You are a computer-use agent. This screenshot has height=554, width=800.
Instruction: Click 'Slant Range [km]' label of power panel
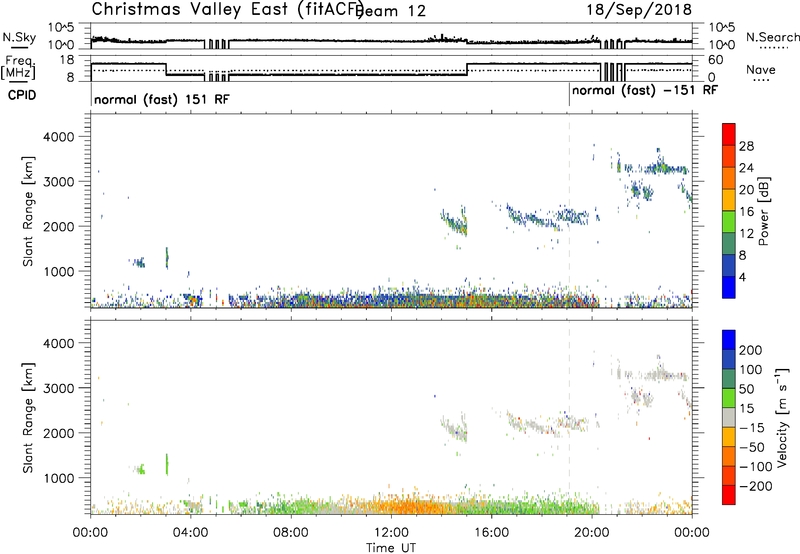click(28, 211)
